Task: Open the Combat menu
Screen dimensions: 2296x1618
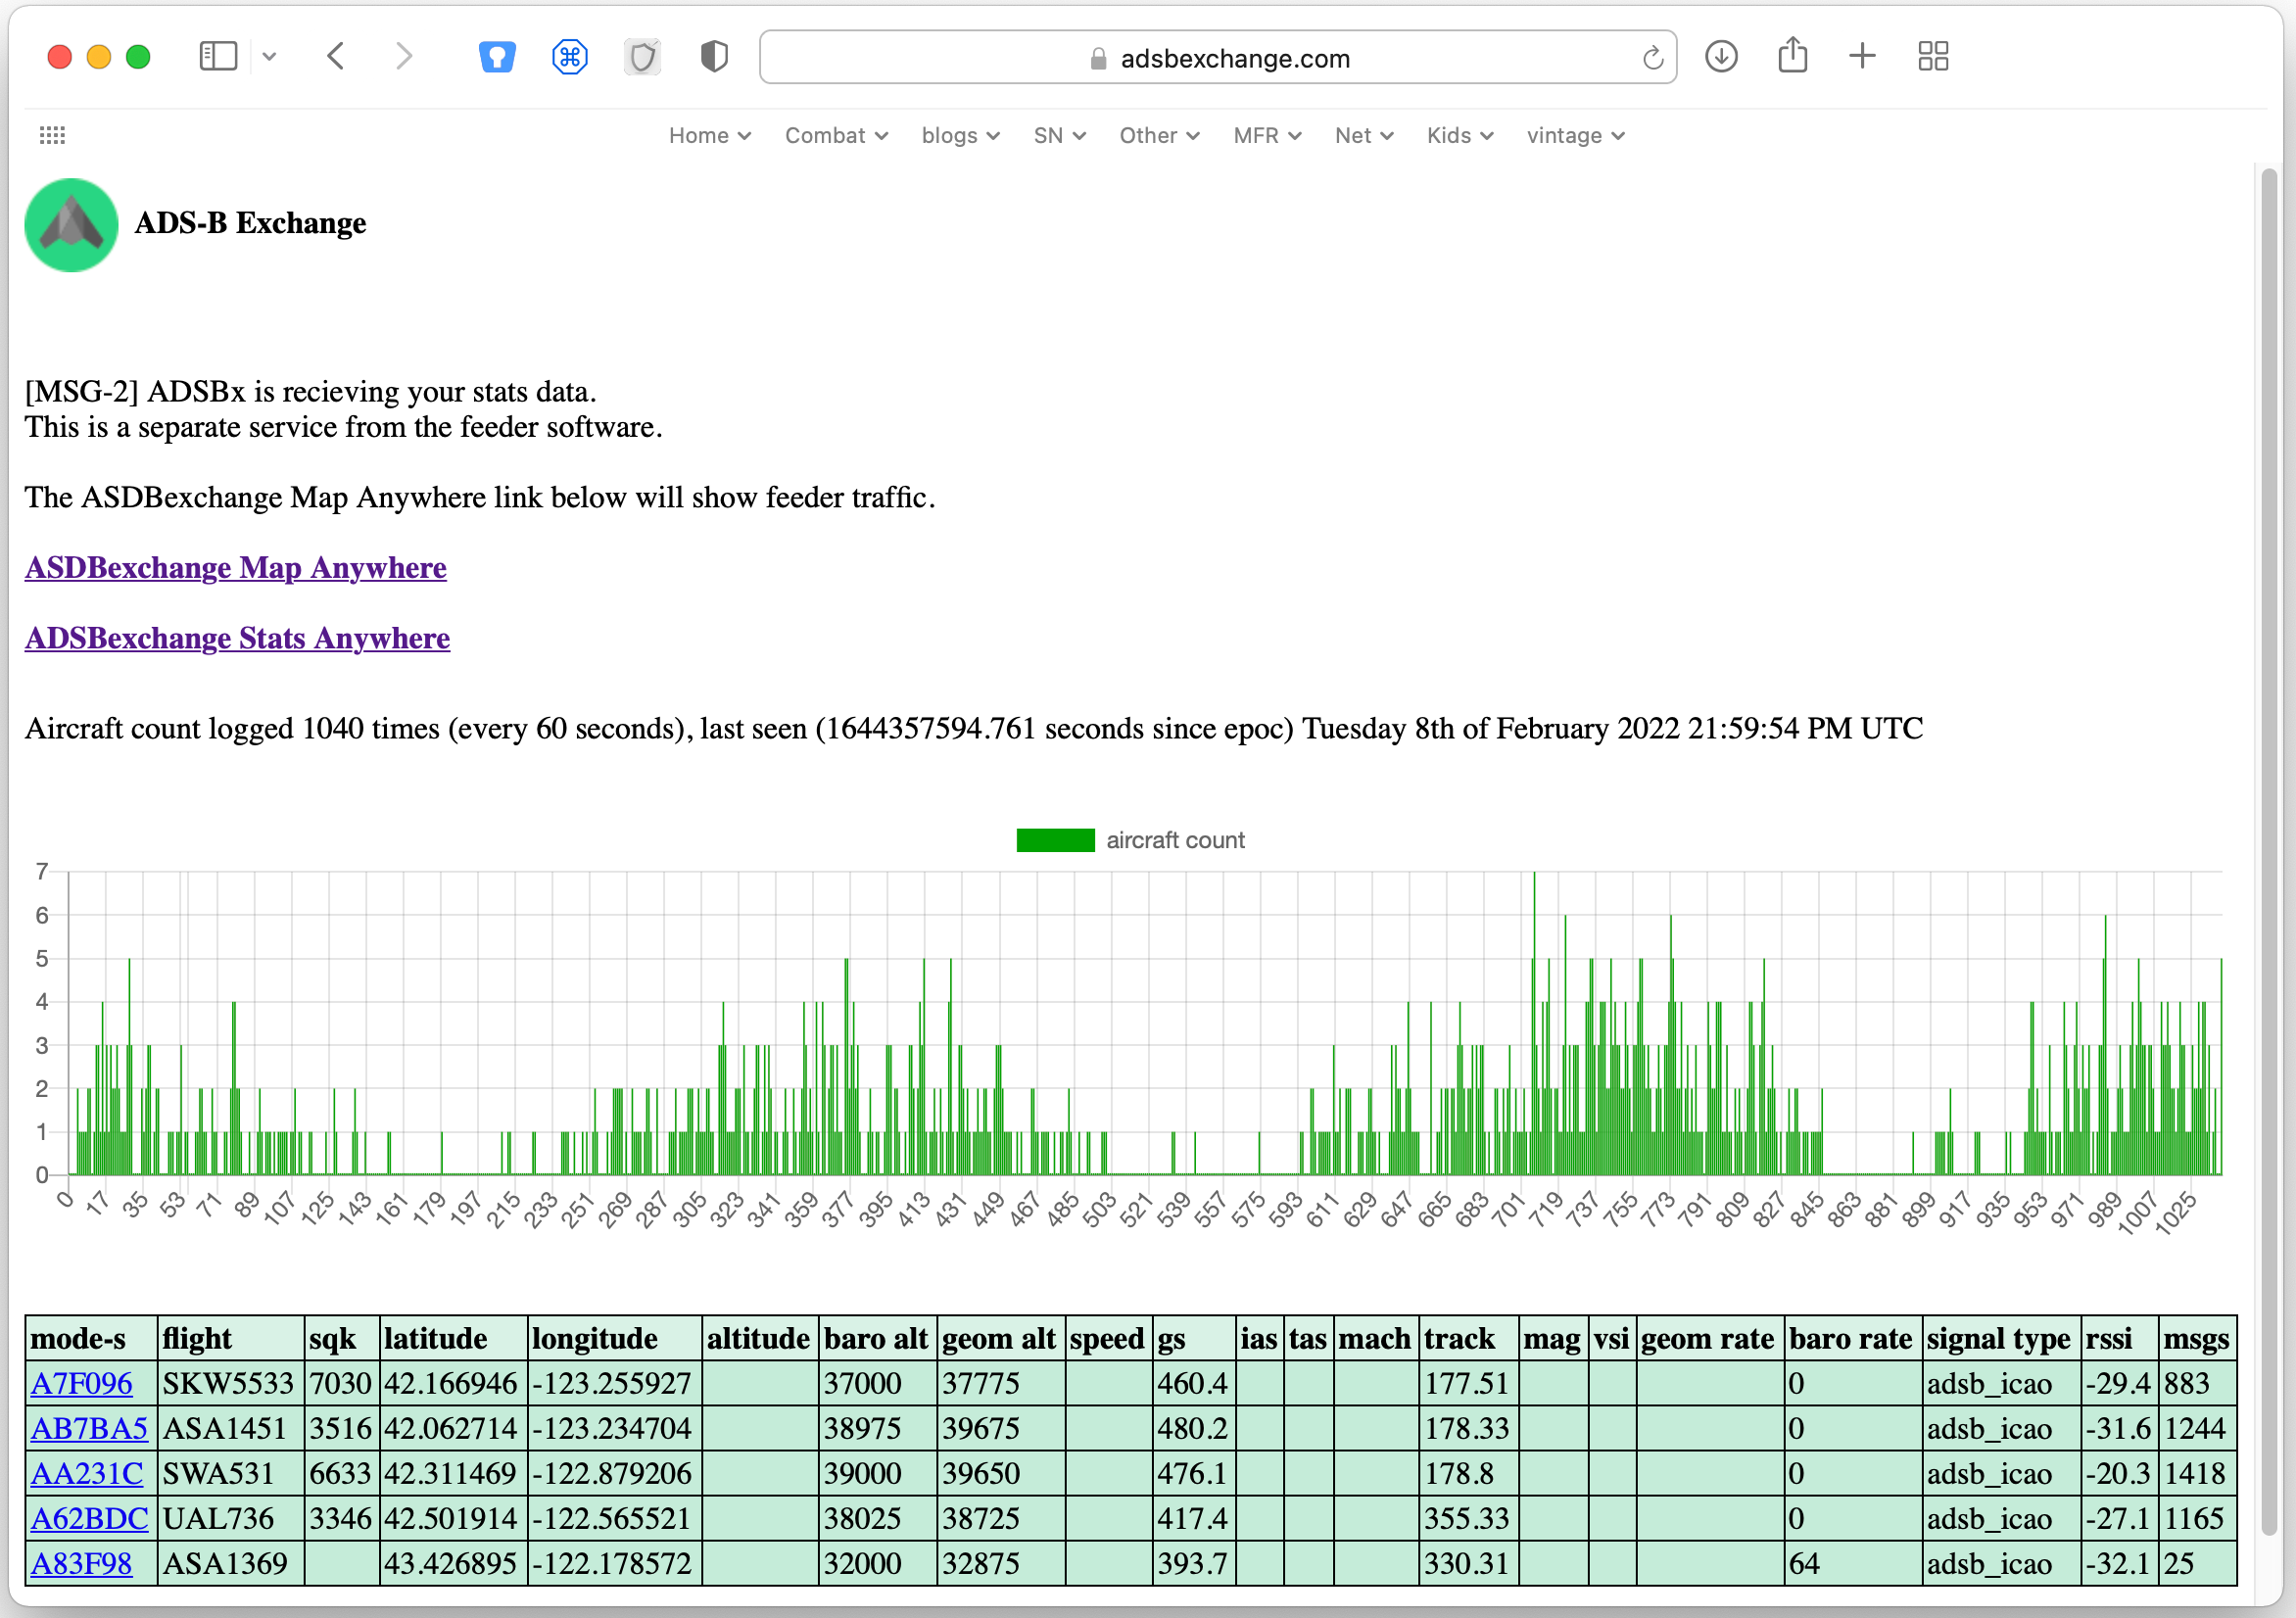Action: (835, 135)
